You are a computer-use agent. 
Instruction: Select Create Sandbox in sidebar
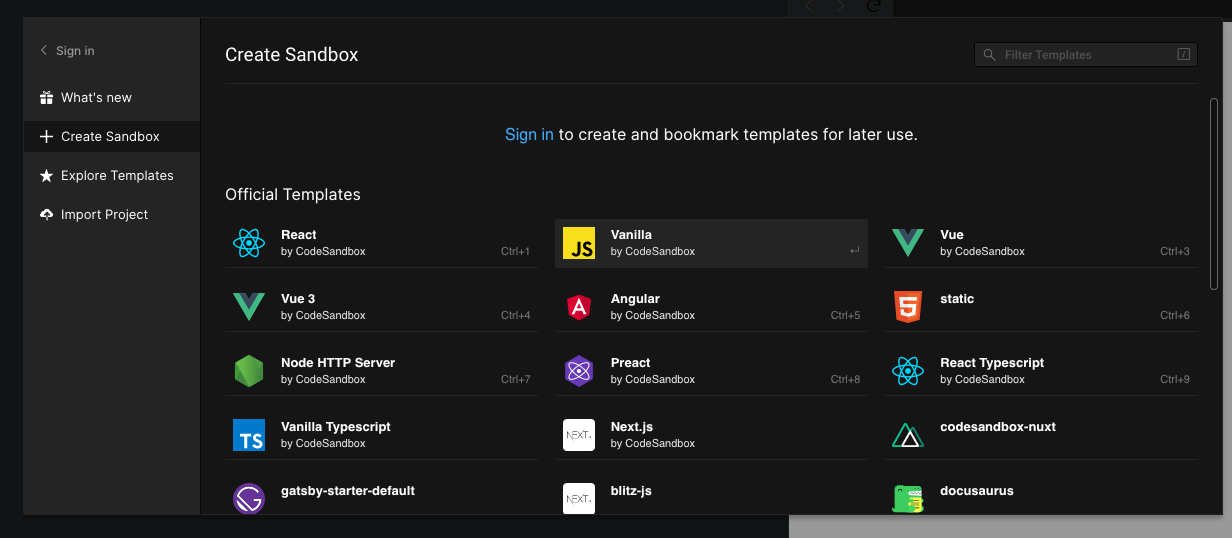(x=110, y=137)
